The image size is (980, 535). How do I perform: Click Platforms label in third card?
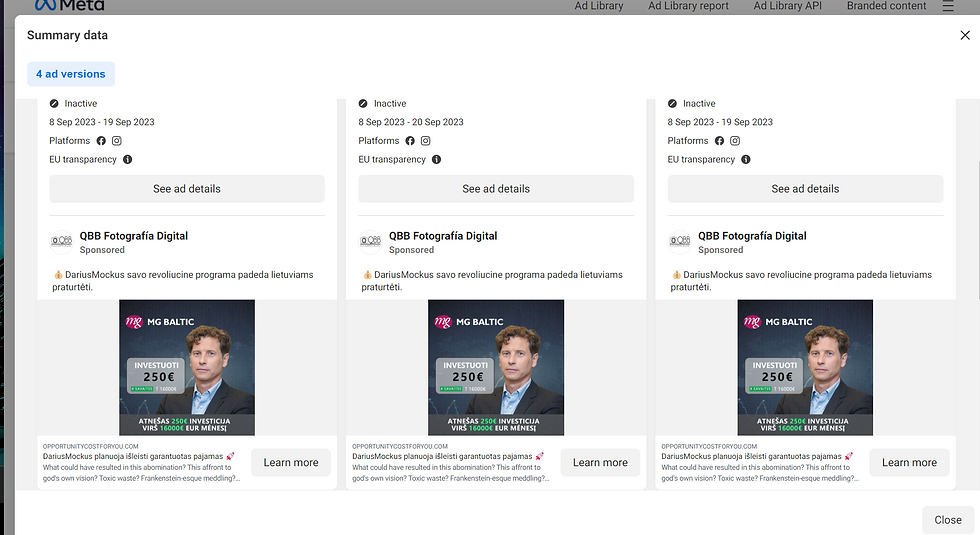pos(688,141)
